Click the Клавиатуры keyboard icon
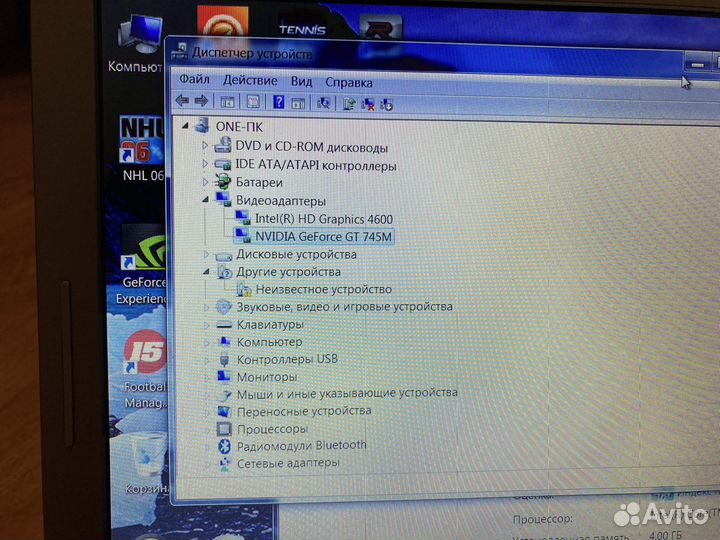Image resolution: width=720 pixels, height=540 pixels. [x=224, y=325]
